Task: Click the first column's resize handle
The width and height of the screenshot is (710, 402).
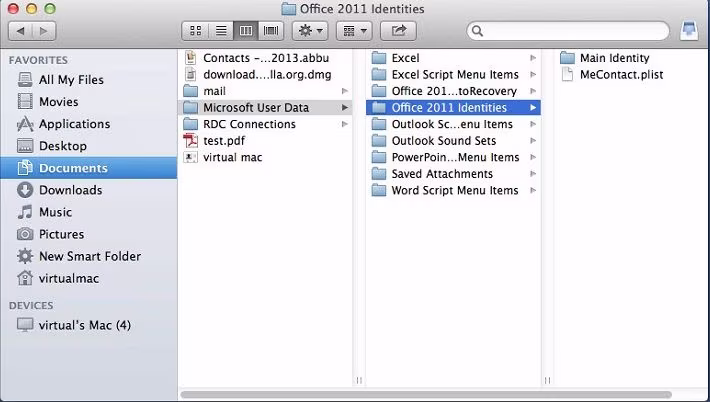Action: [x=359, y=380]
